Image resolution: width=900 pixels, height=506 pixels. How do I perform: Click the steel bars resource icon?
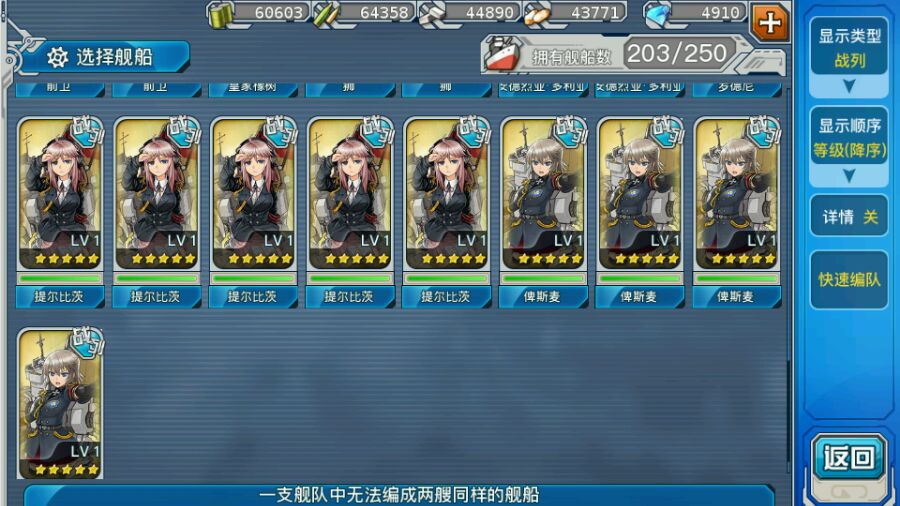pos(432,14)
